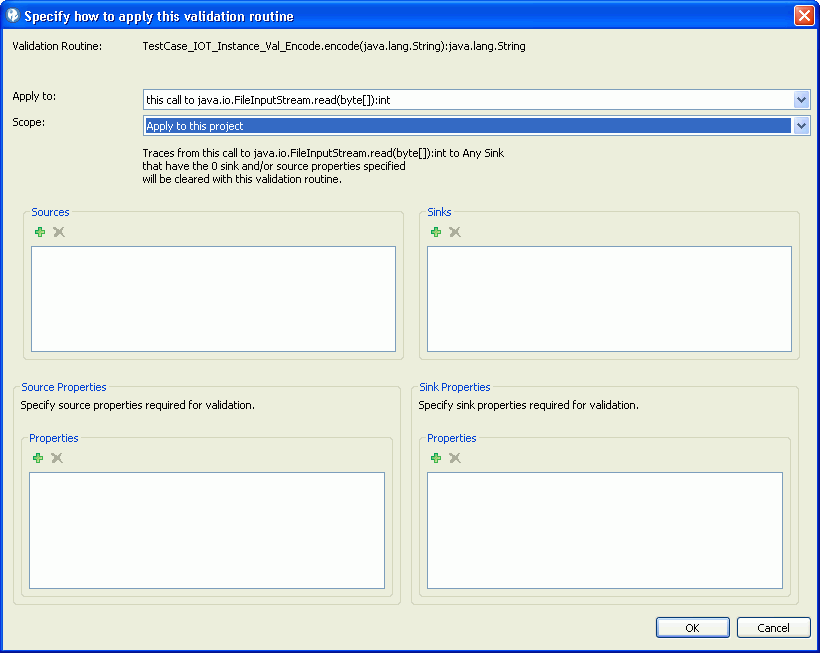Image resolution: width=820 pixels, height=653 pixels.
Task: Remove selected entry from Sinks list
Action: pos(455,232)
